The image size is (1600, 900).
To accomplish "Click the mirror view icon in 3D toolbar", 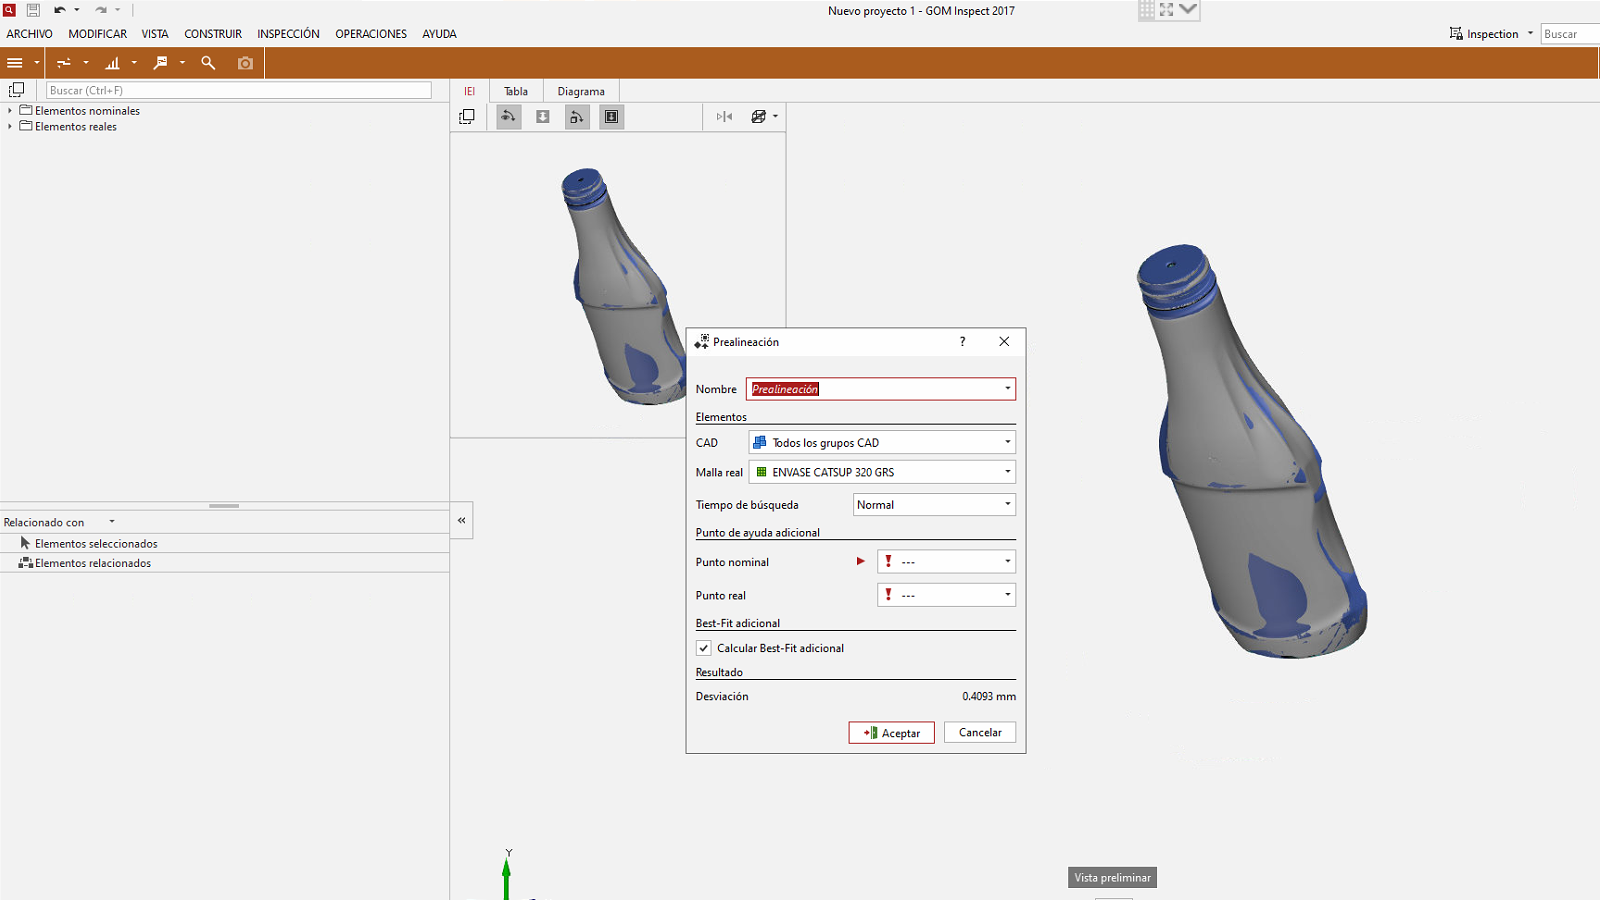I will pos(724,117).
